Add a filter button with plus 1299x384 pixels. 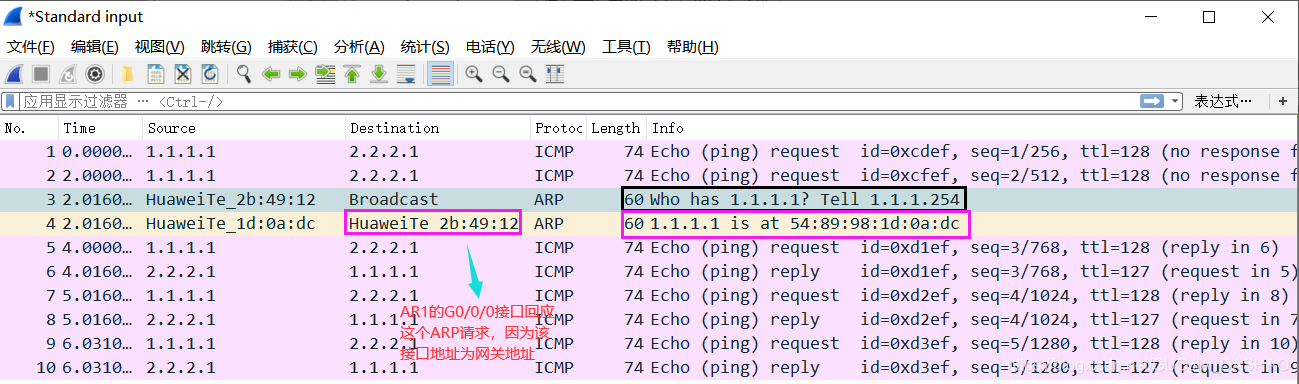(x=1282, y=102)
